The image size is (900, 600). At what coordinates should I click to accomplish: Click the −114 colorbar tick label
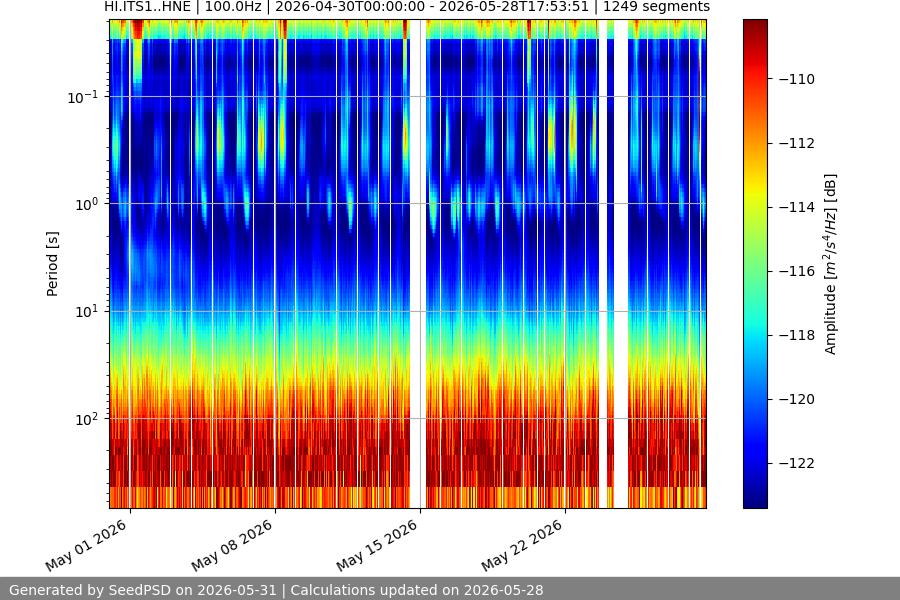(797, 207)
